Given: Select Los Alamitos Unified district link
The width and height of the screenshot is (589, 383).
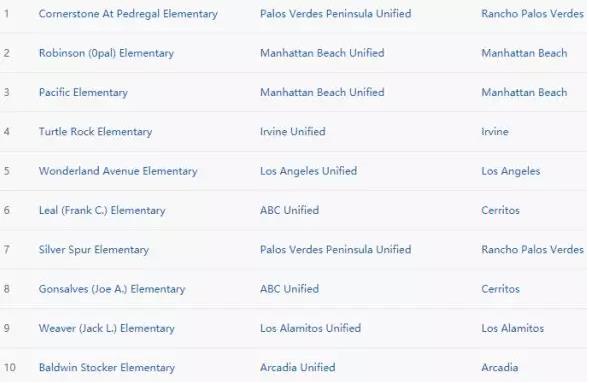Looking at the screenshot, I should coord(310,328).
